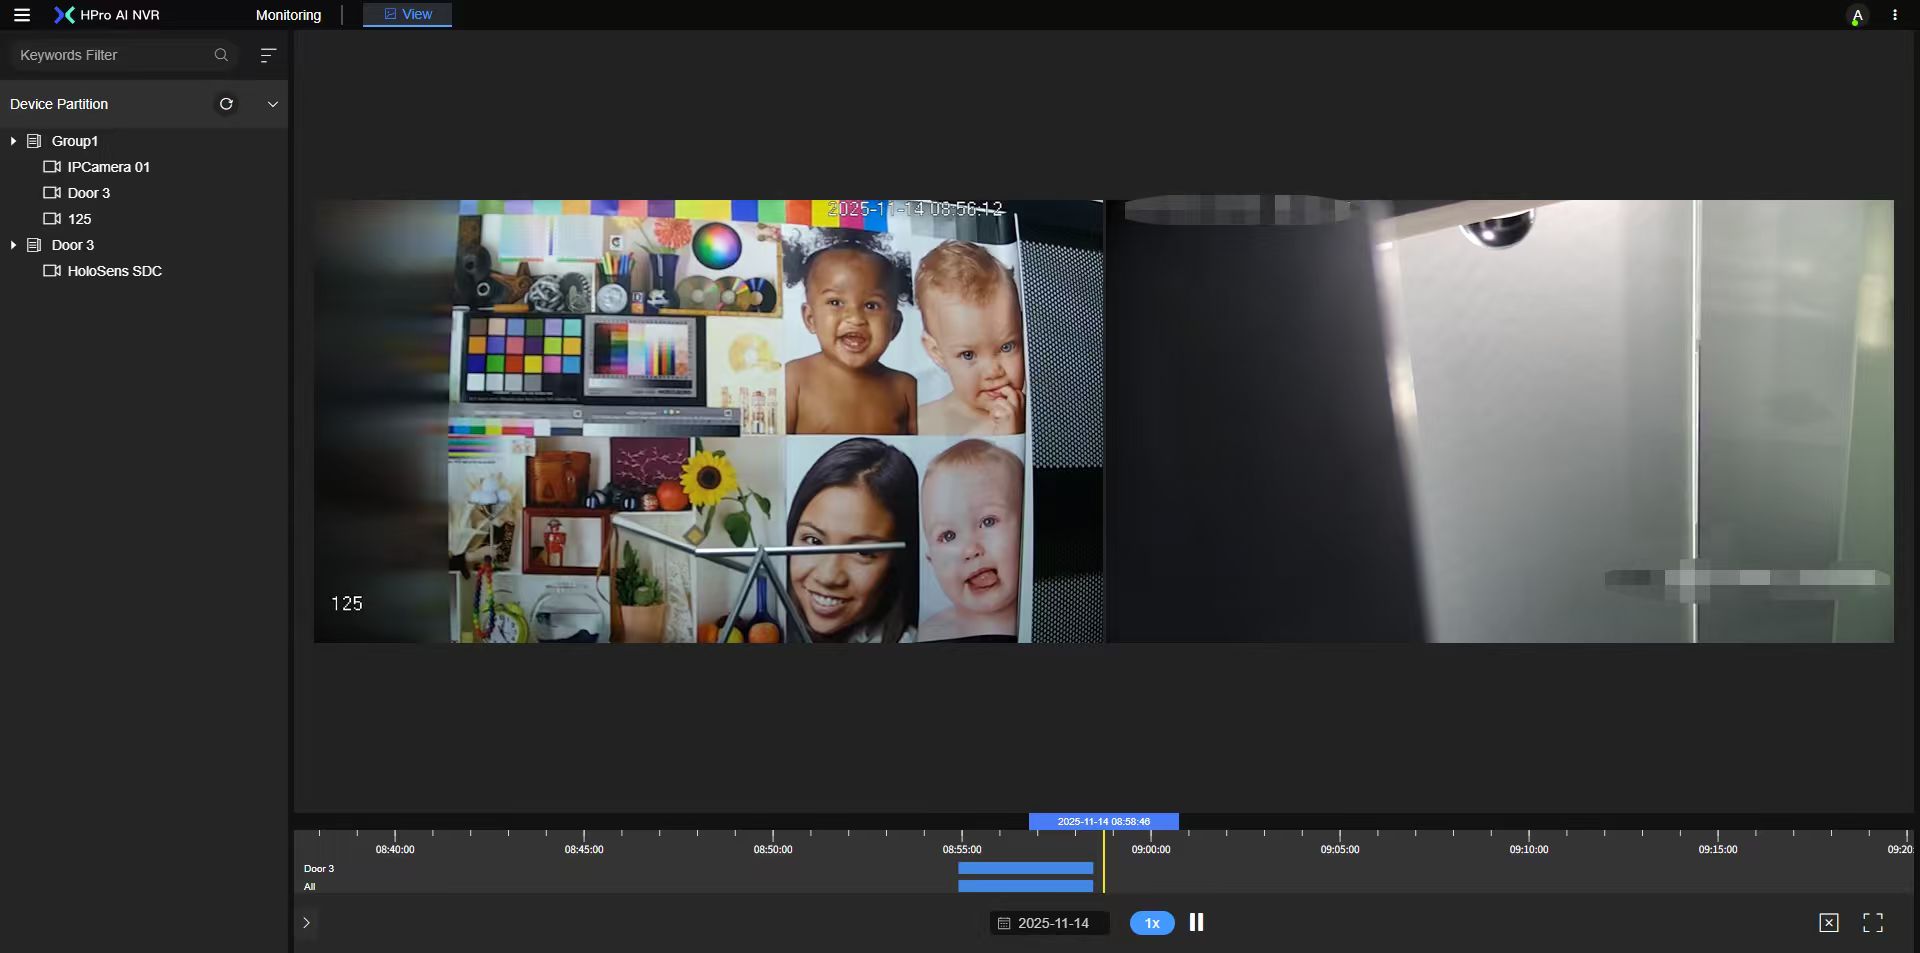
Task: Toggle the 1x playback speed
Action: [1151, 923]
